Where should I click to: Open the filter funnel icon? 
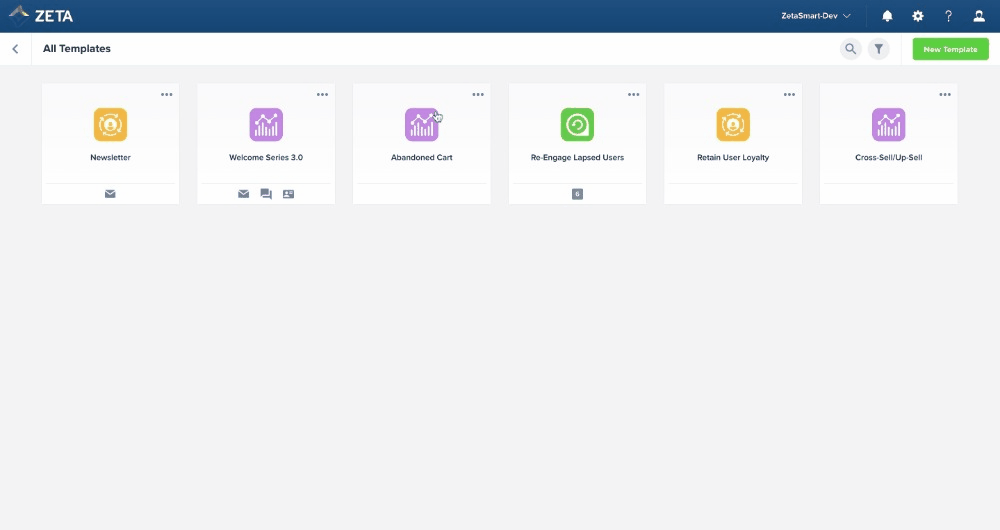click(x=878, y=49)
